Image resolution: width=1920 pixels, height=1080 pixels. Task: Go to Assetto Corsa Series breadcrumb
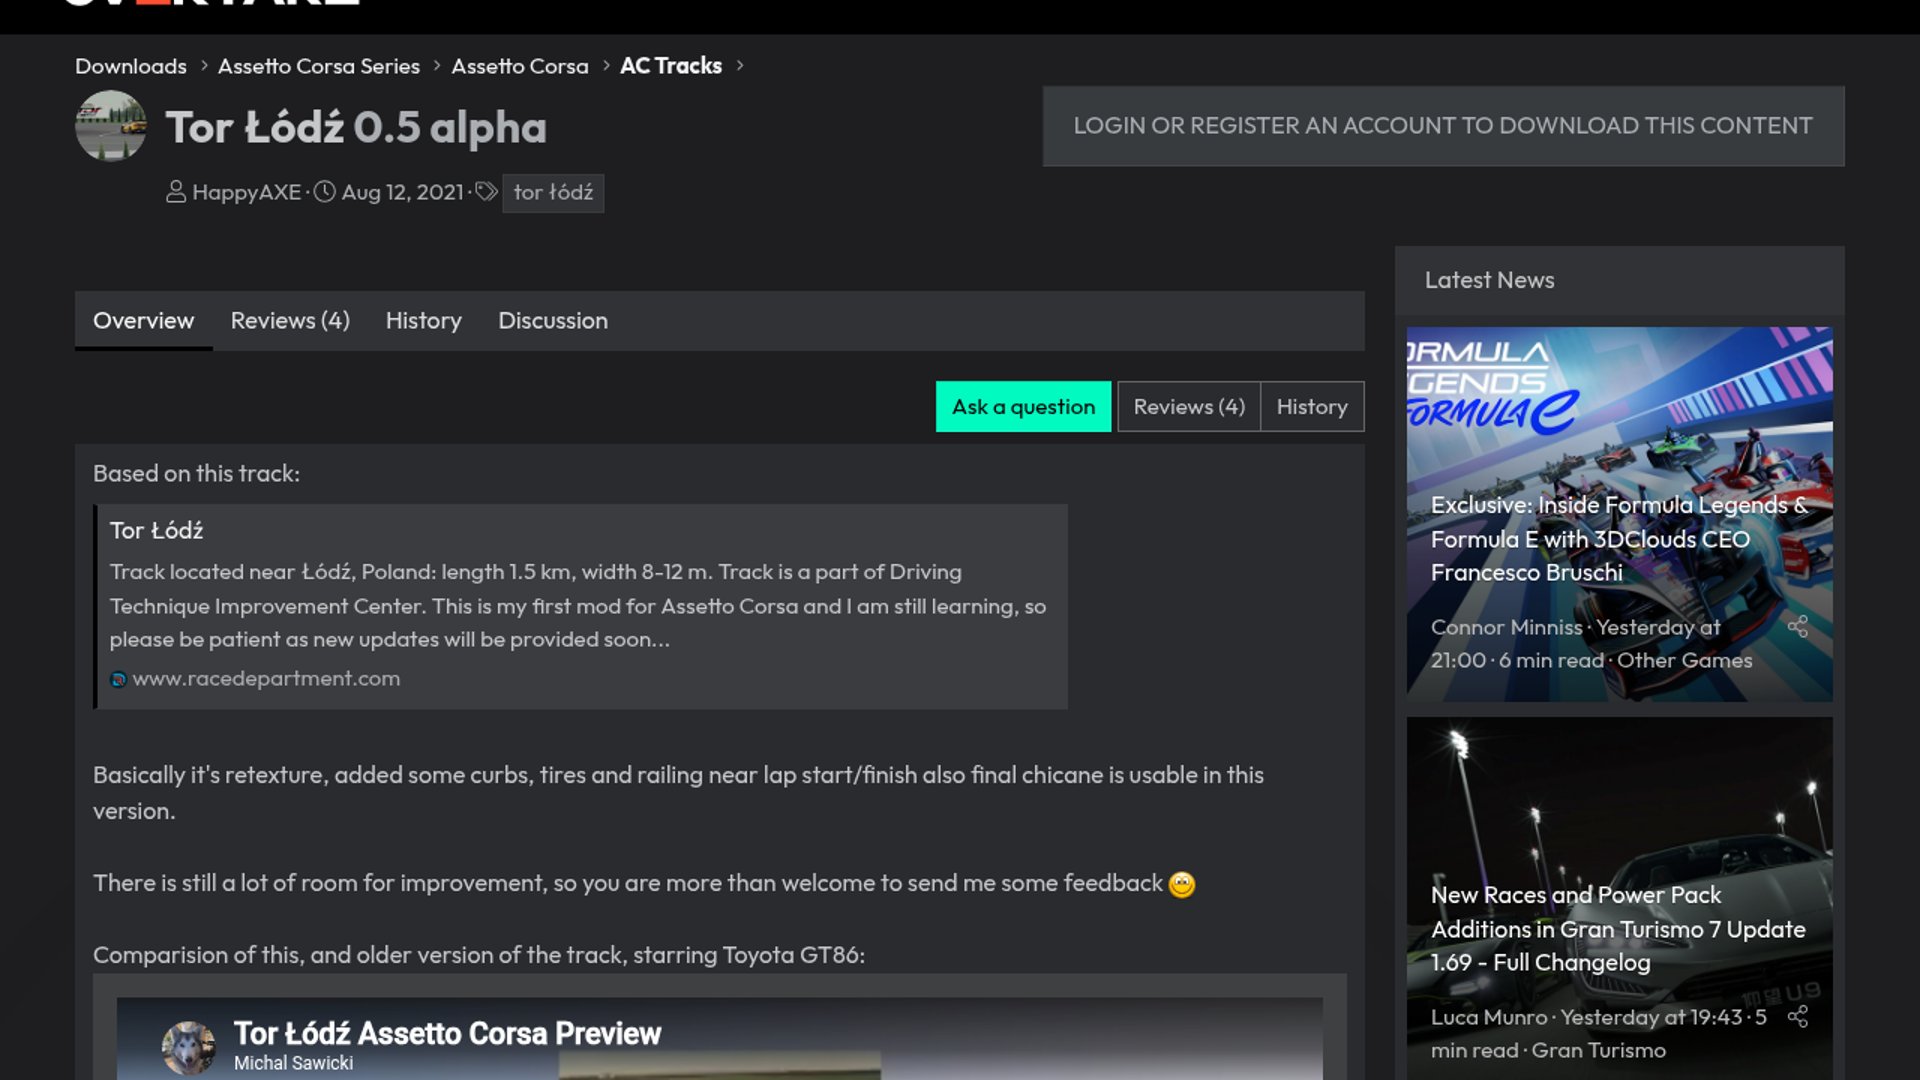click(x=319, y=66)
